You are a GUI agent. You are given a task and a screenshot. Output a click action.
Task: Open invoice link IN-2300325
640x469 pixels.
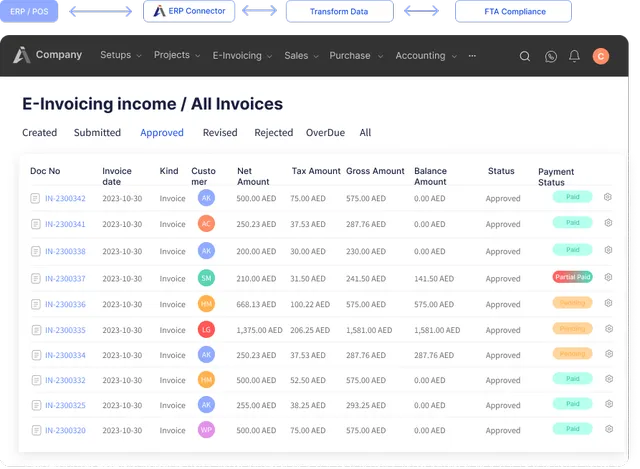(65, 405)
